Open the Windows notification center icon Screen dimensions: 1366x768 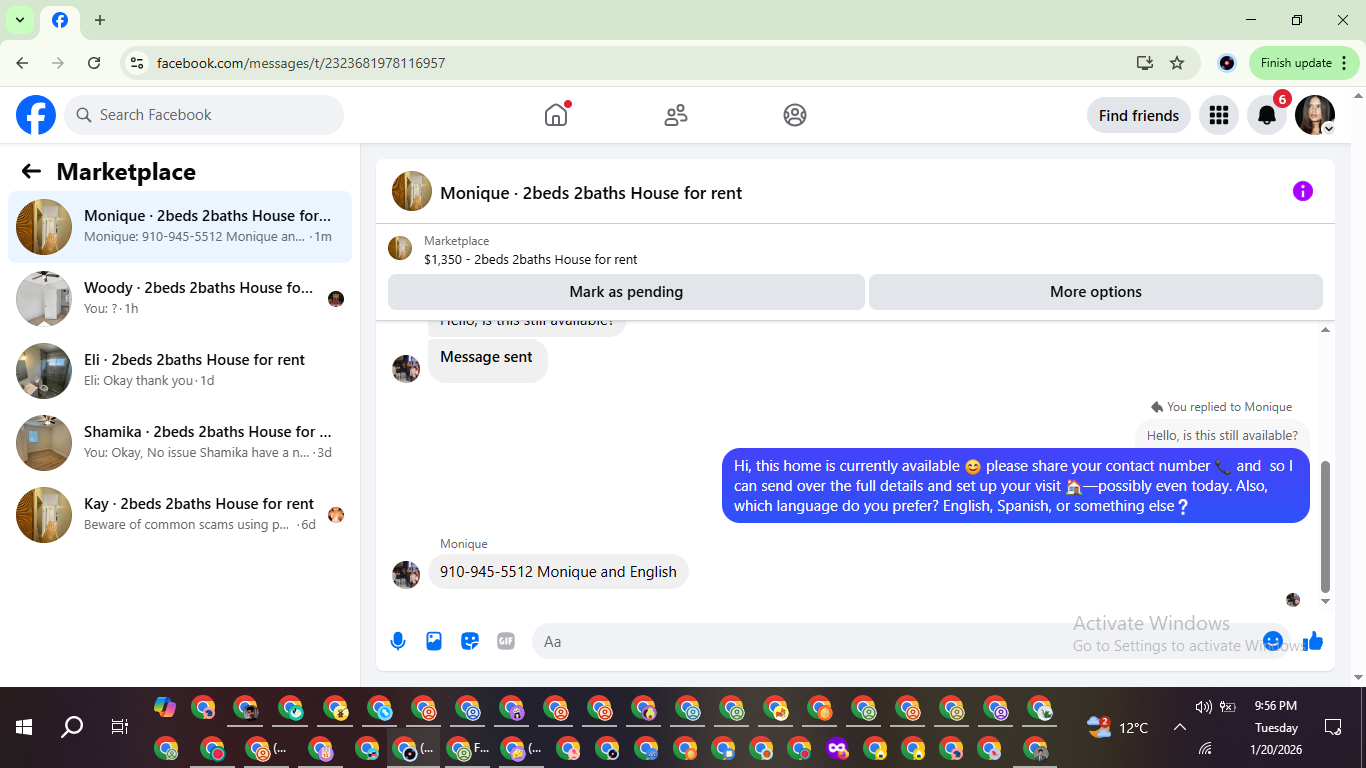pyautogui.click(x=1333, y=727)
